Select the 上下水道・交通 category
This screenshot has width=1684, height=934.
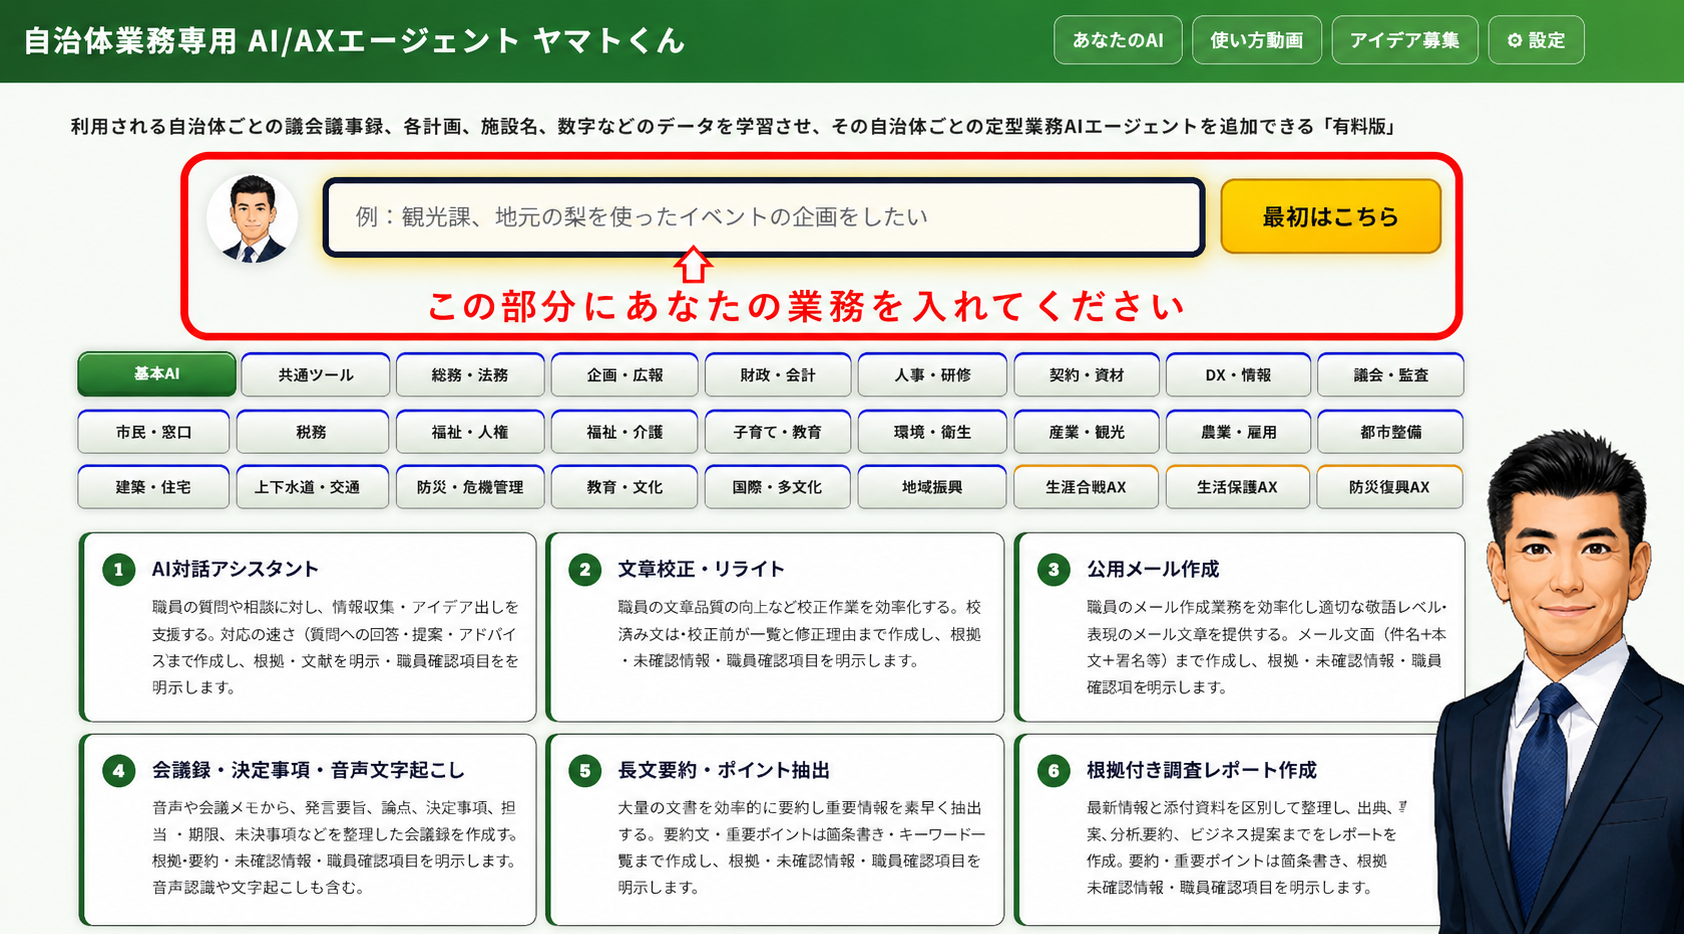point(312,487)
